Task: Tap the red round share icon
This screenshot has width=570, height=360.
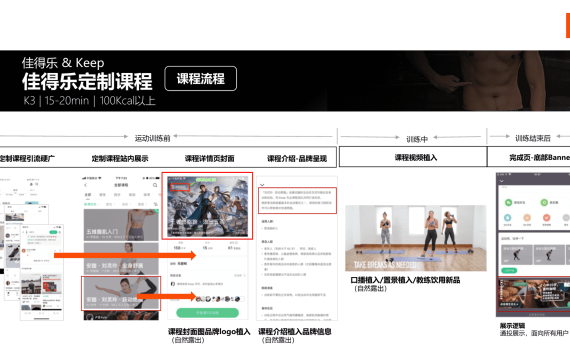Action: tap(546, 218)
